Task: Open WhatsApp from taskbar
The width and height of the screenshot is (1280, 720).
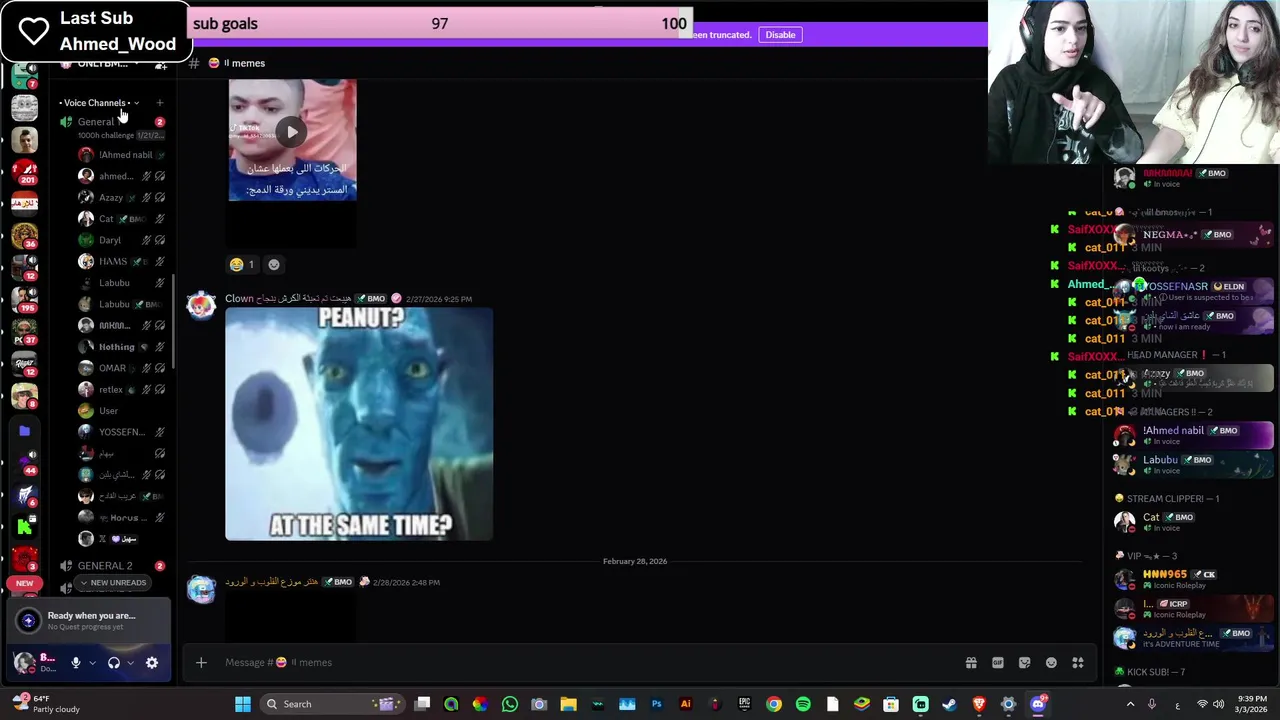Action: (510, 704)
